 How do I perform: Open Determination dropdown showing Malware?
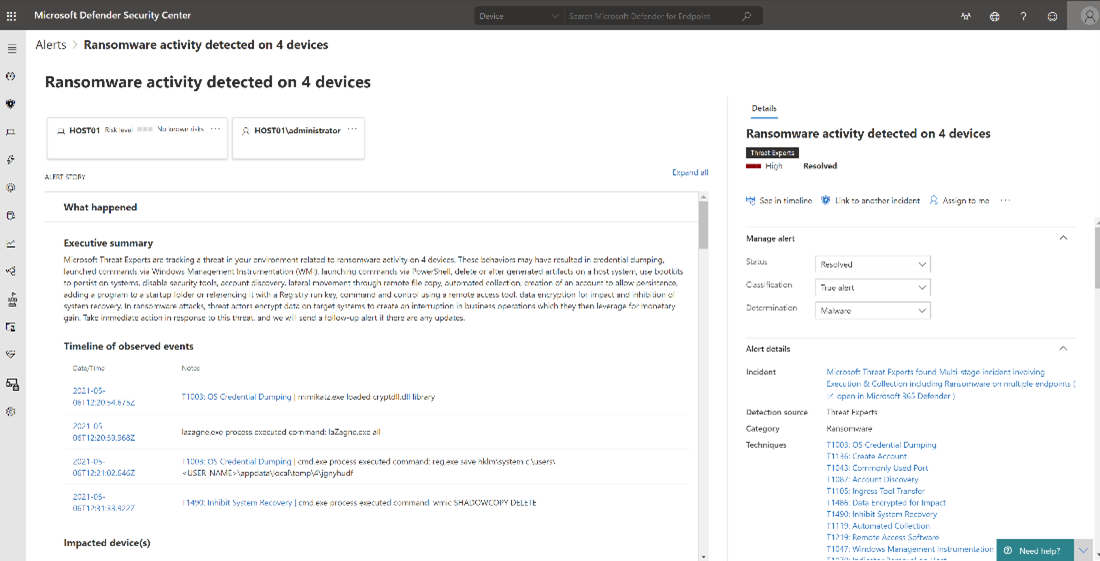click(x=873, y=311)
